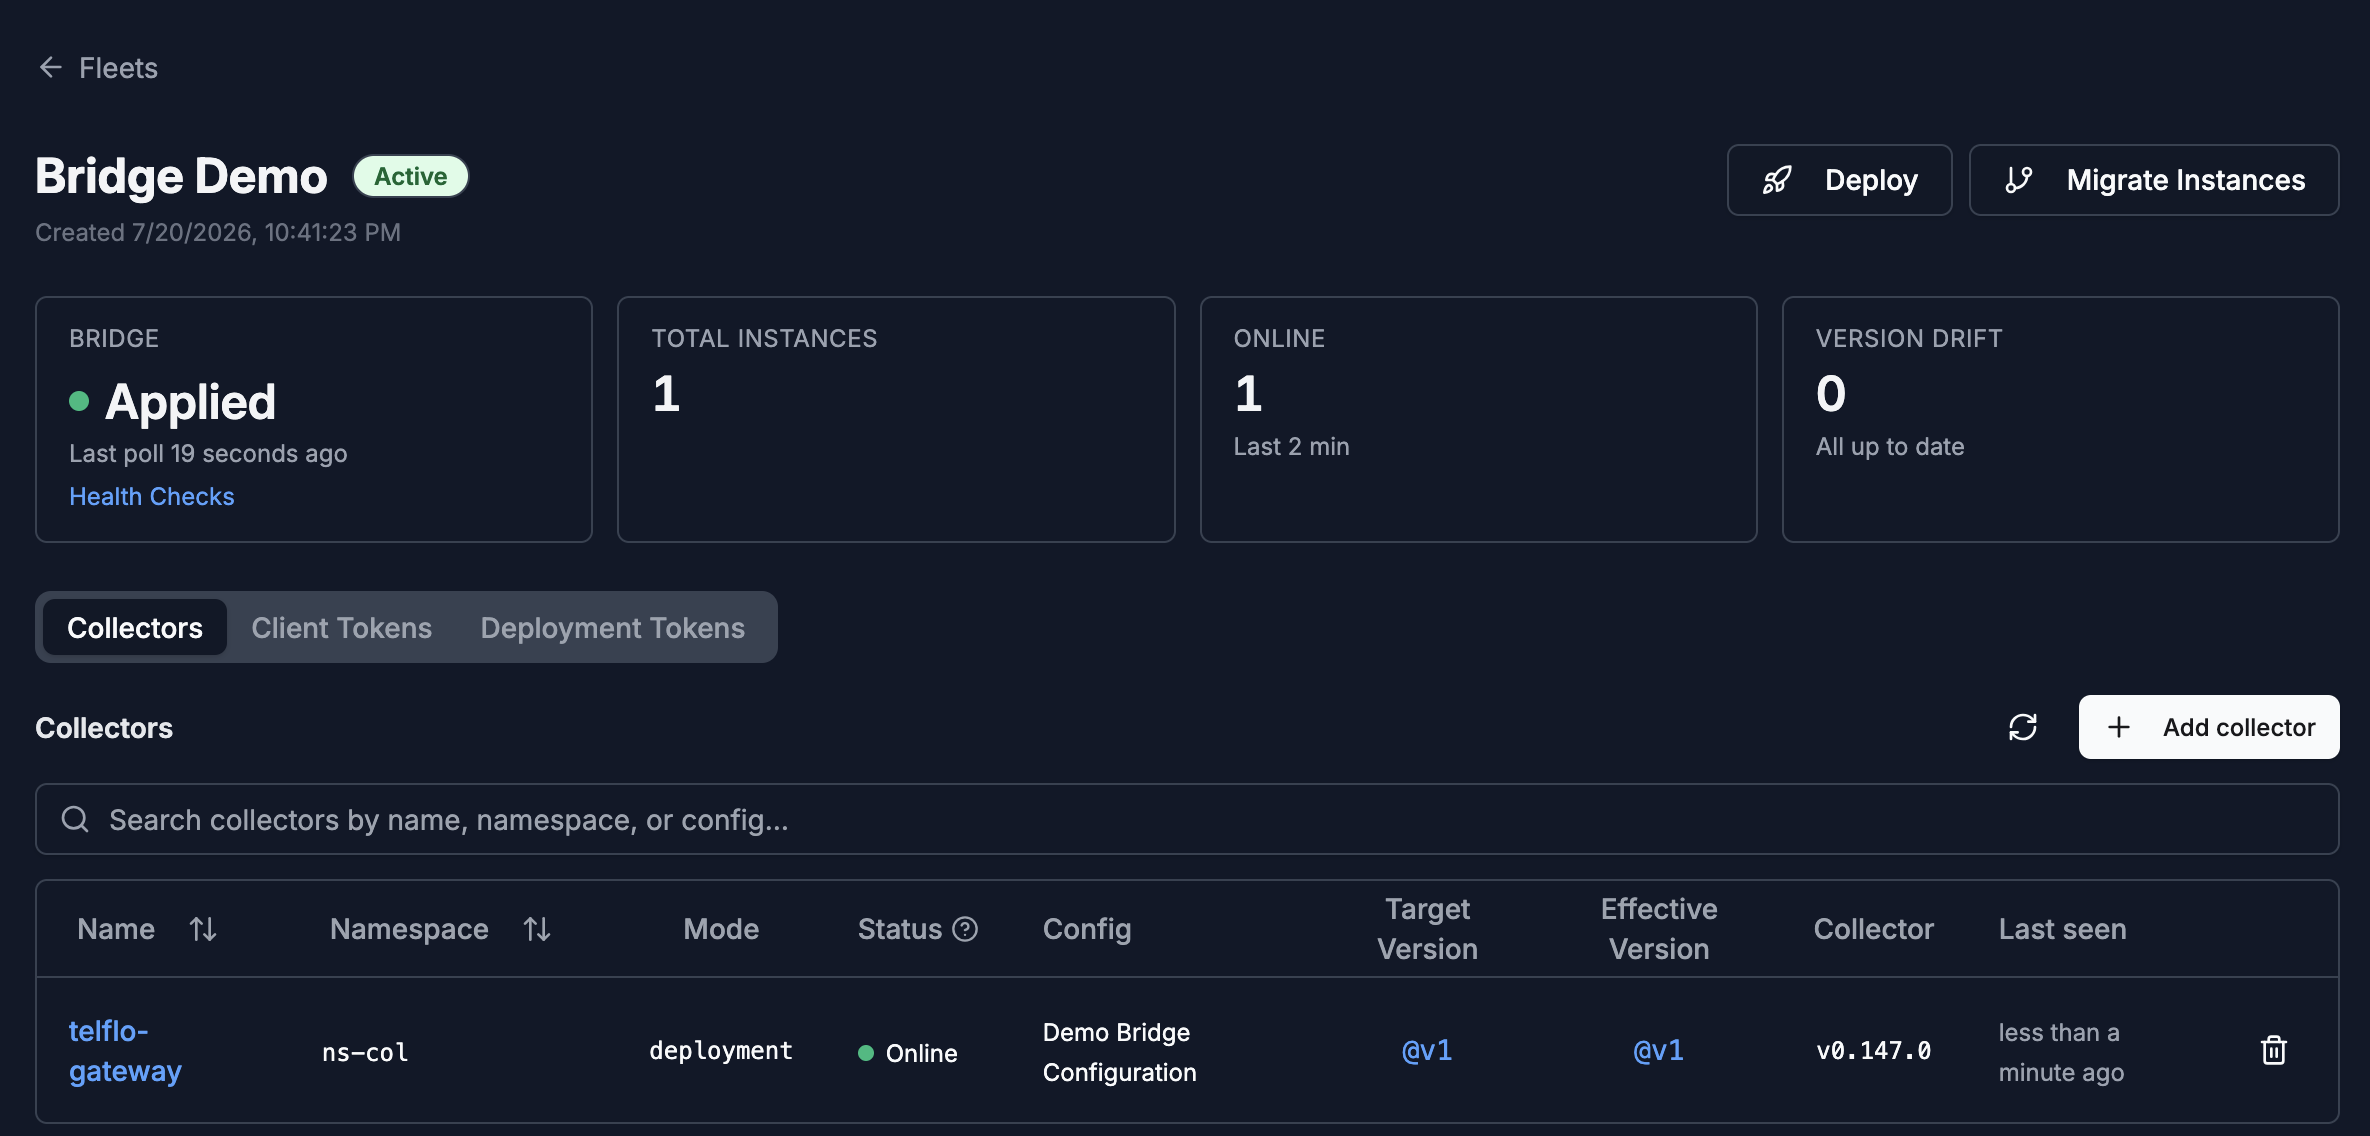Switch to the Deployment Tokens tab
This screenshot has height=1136, width=2370.
612,627
